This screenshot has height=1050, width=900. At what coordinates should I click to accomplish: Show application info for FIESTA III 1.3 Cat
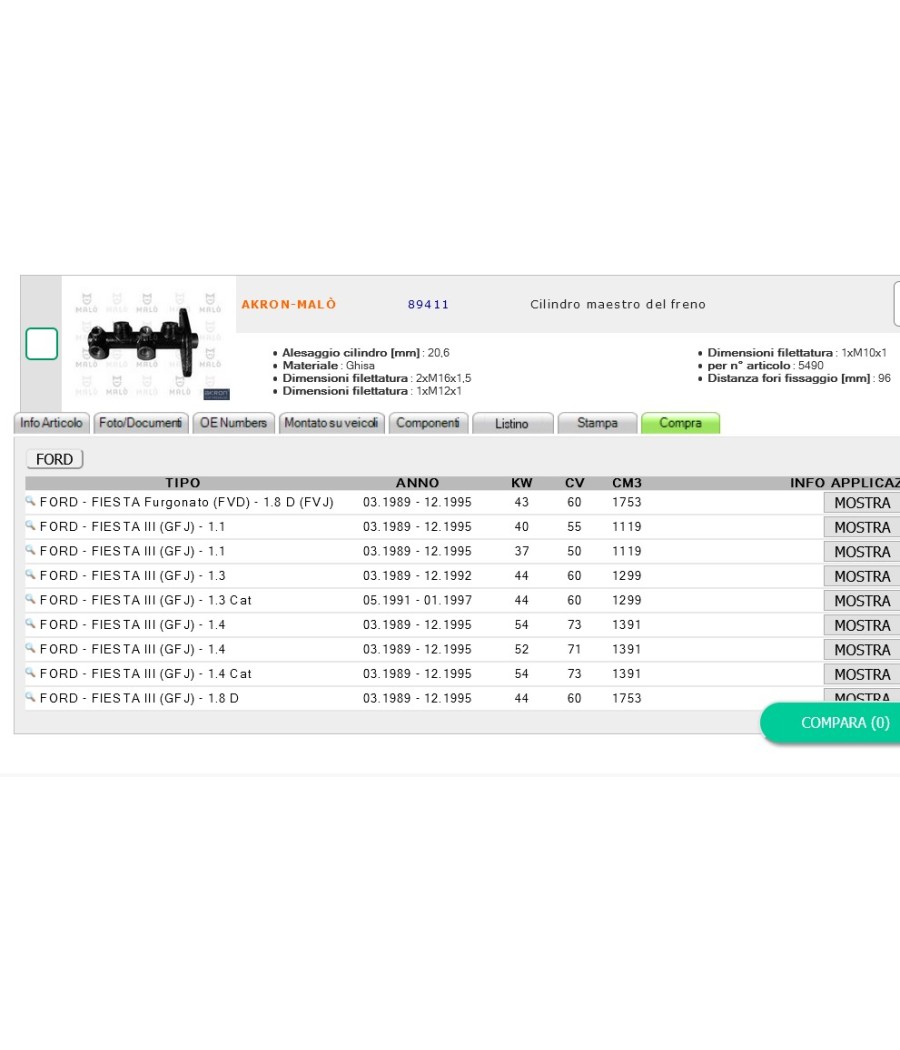(862, 601)
